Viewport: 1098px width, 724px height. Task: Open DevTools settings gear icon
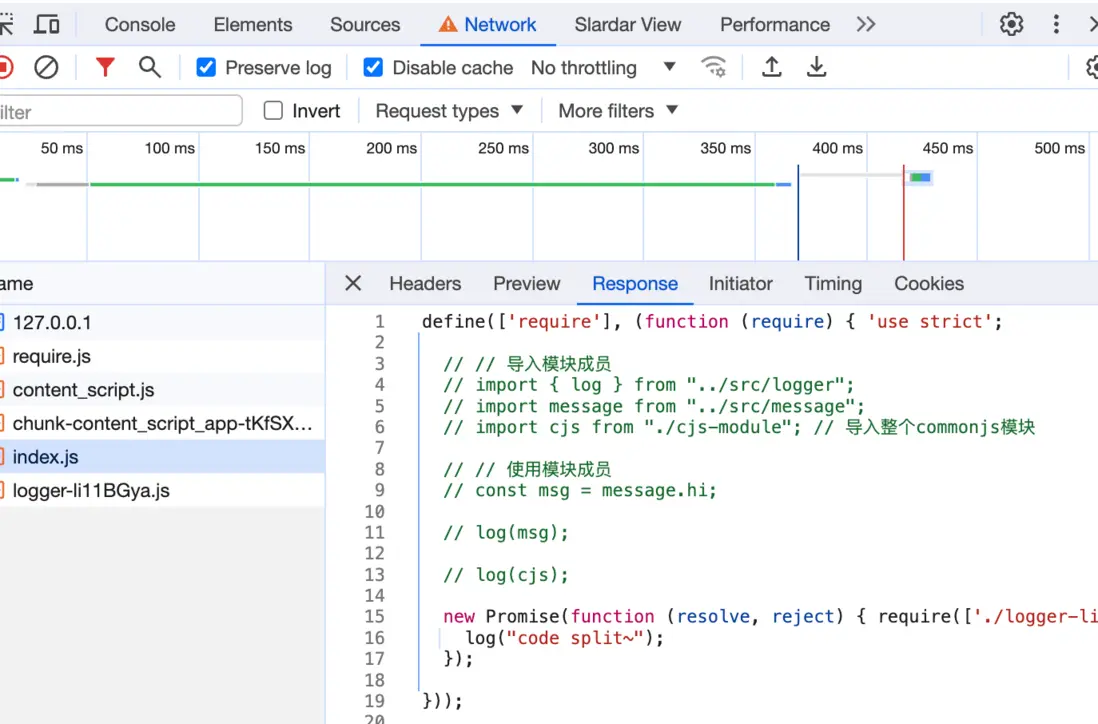click(1012, 24)
